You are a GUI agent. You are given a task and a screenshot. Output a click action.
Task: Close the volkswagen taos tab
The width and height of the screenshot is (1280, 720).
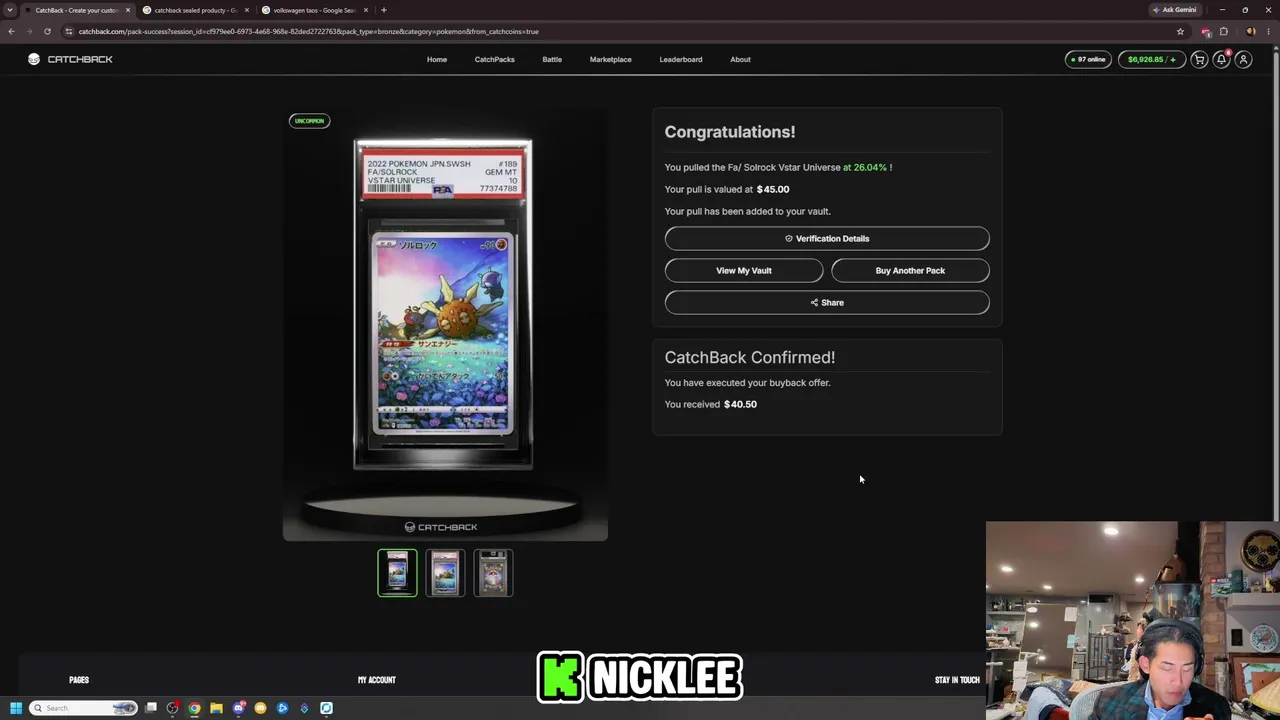(x=366, y=10)
